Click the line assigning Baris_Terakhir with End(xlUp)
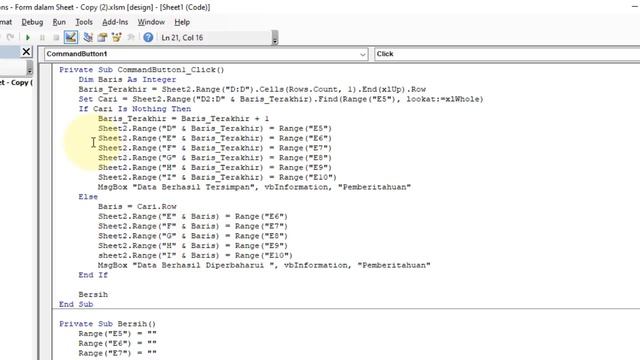Image resolution: width=640 pixels, height=360 pixels. (252, 89)
